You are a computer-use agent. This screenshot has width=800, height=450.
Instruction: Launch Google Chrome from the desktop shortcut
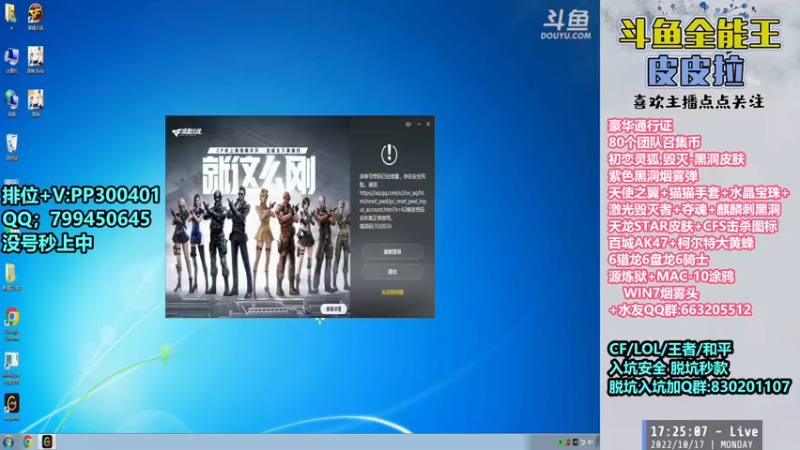[12, 323]
